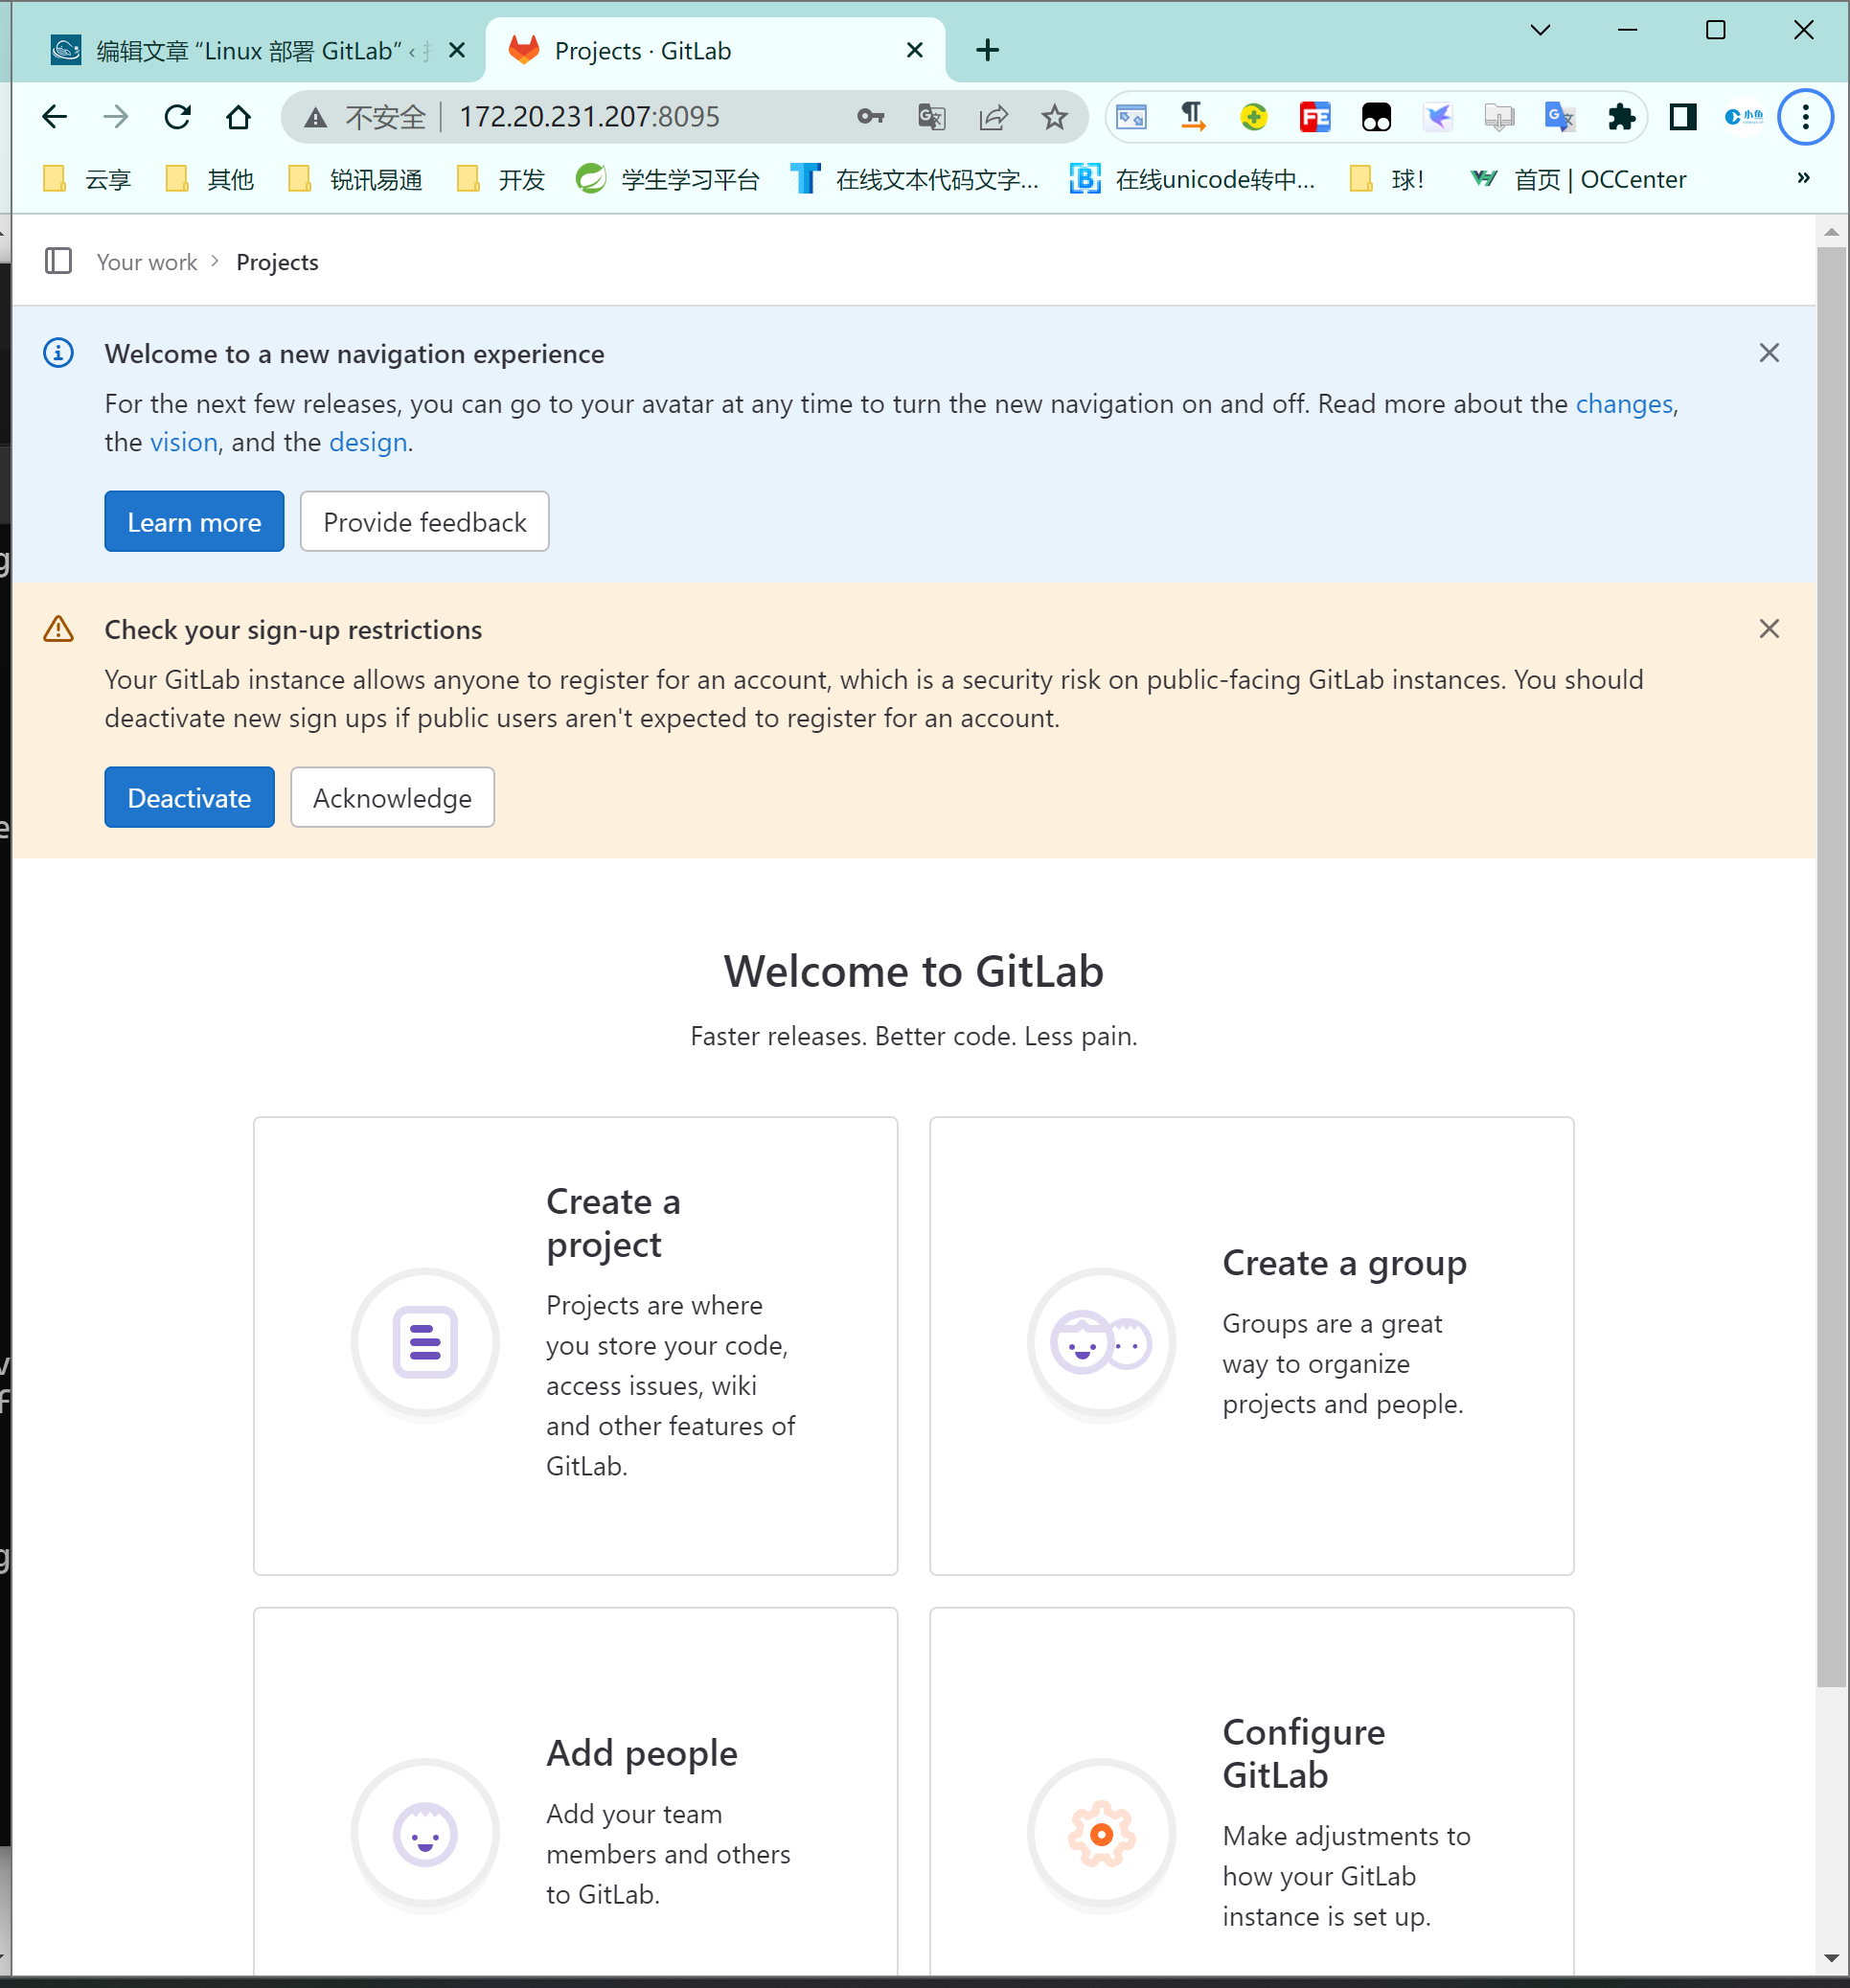Toggle the browser side panel icon
Image resolution: width=1850 pixels, height=1988 pixels.
pos(1683,117)
